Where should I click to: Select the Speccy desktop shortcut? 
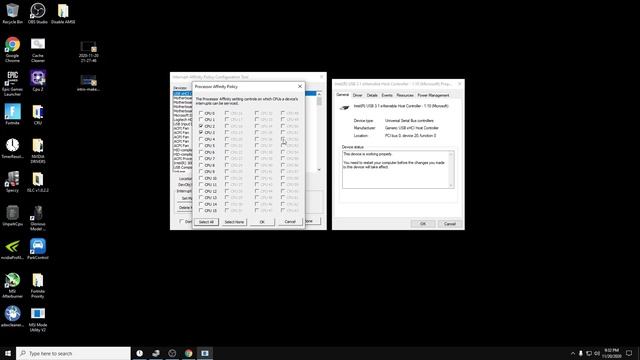(12, 182)
